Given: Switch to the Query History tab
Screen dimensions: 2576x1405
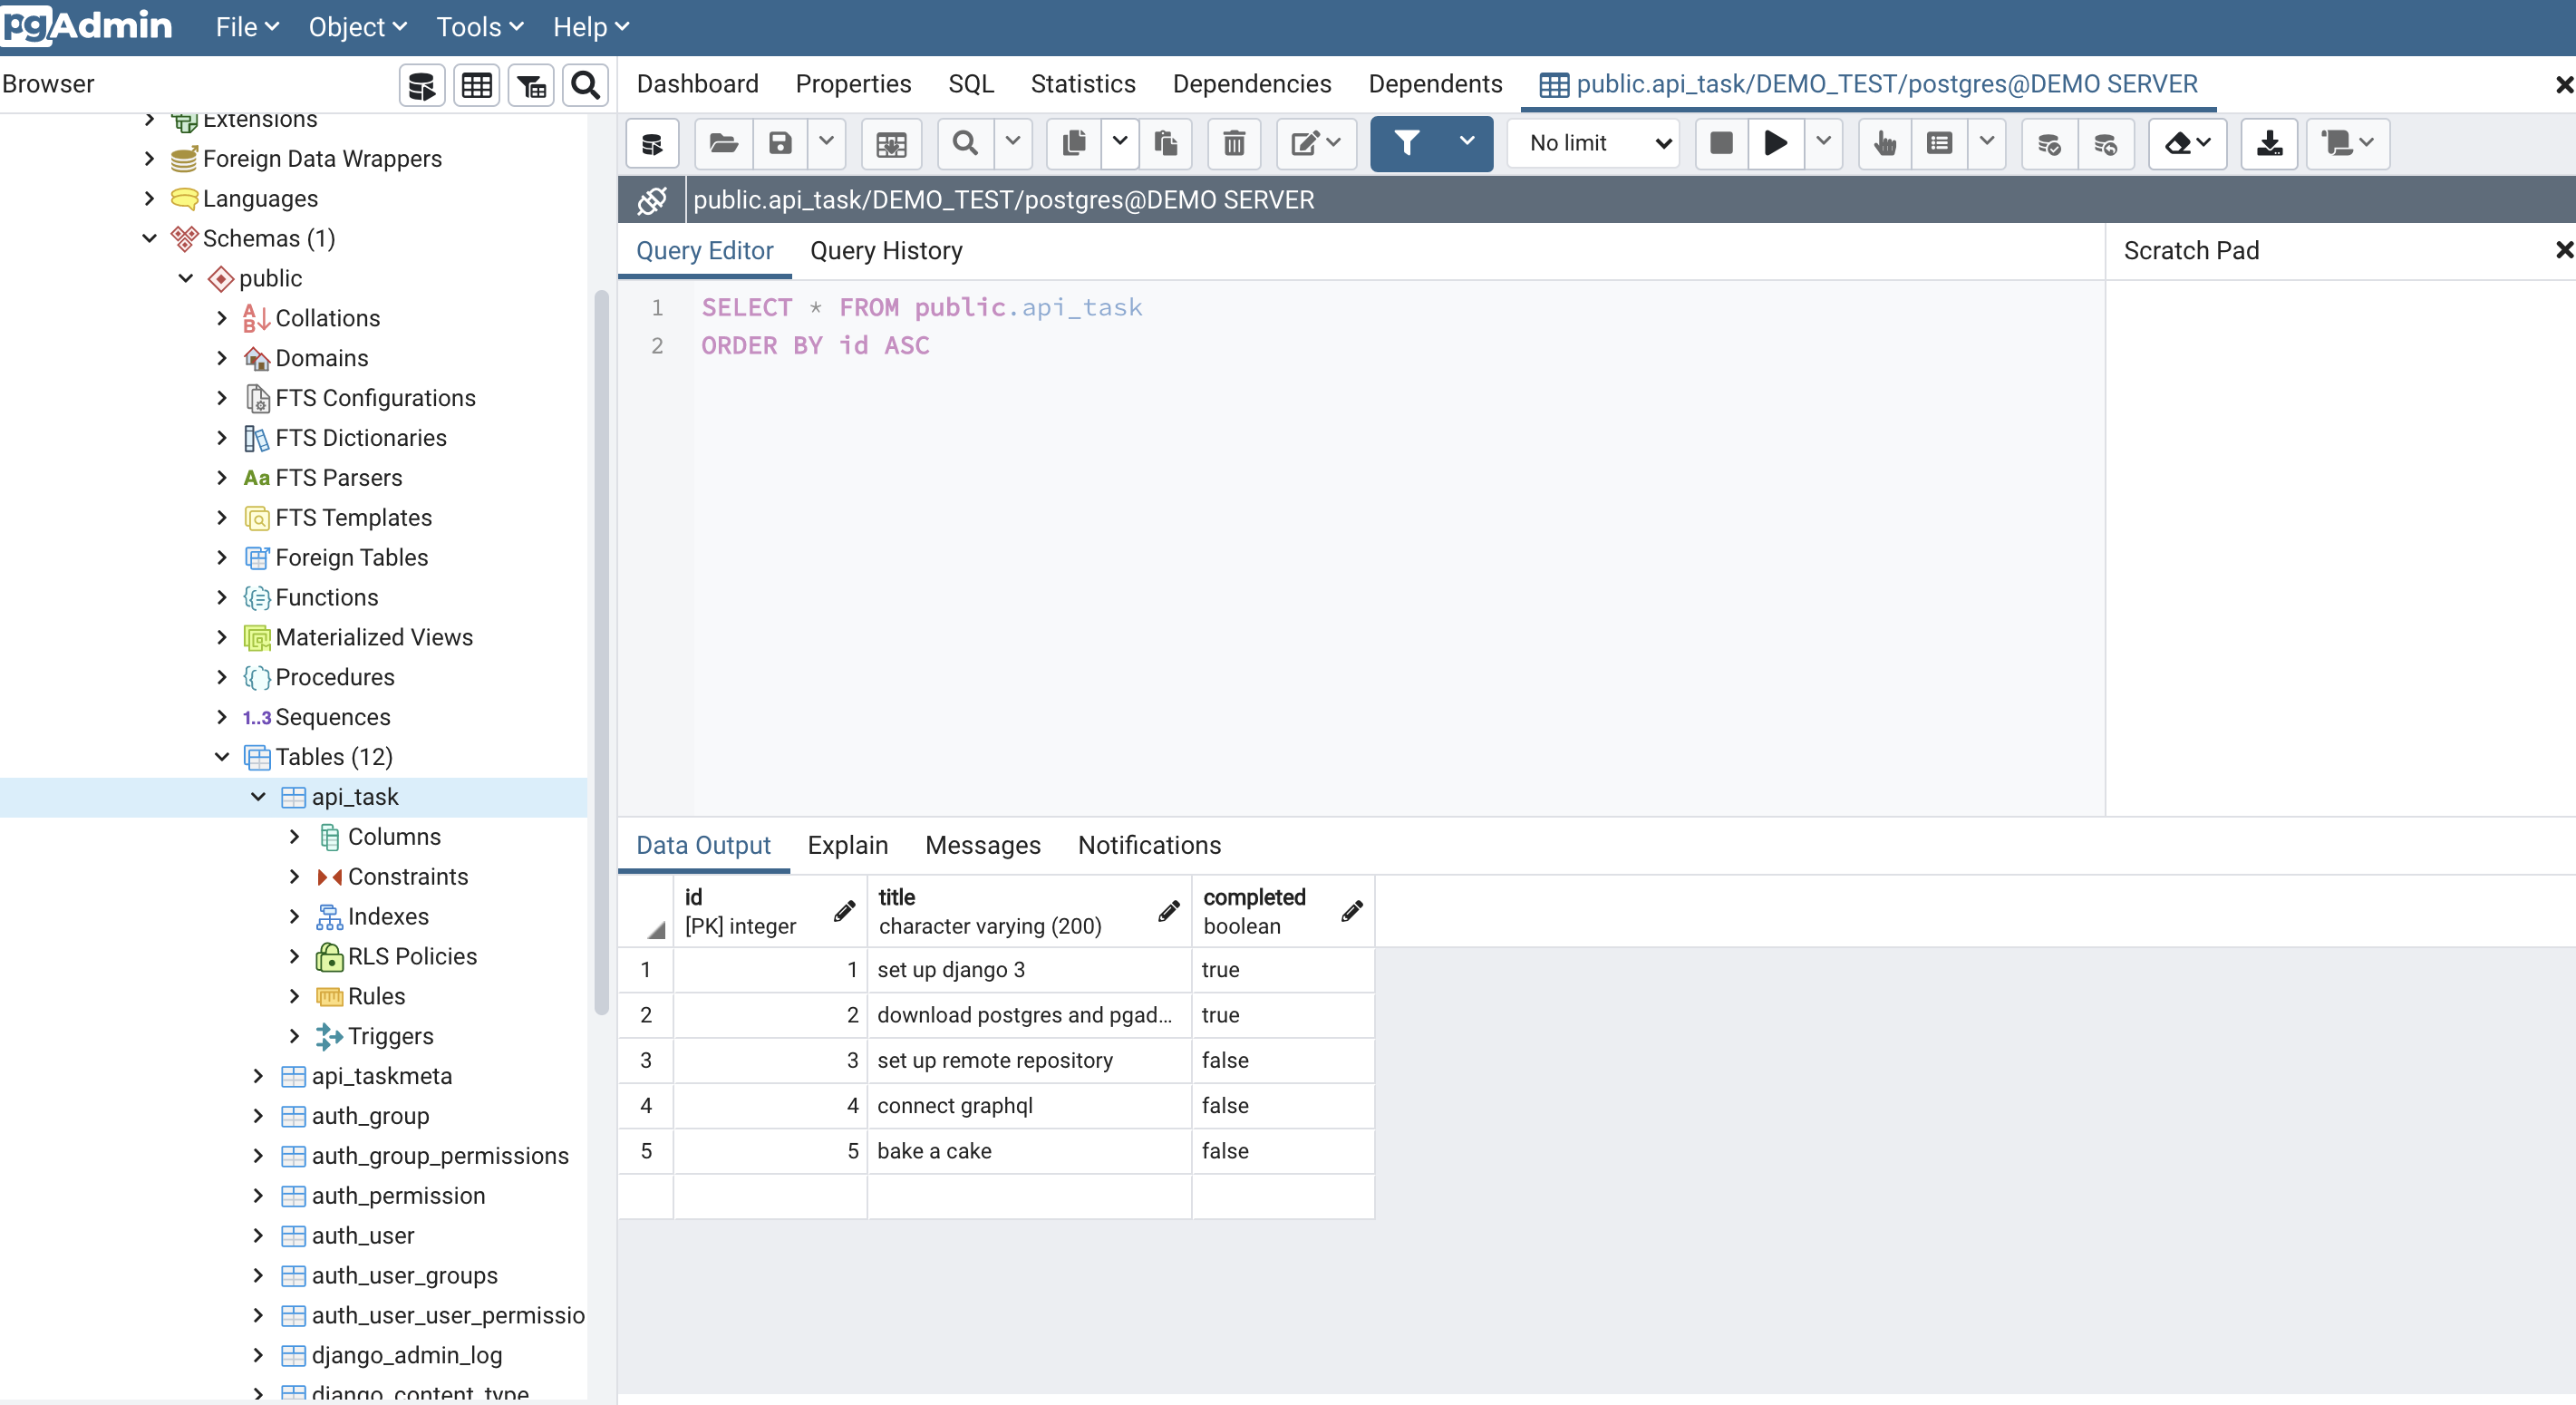Looking at the screenshot, I should (886, 251).
